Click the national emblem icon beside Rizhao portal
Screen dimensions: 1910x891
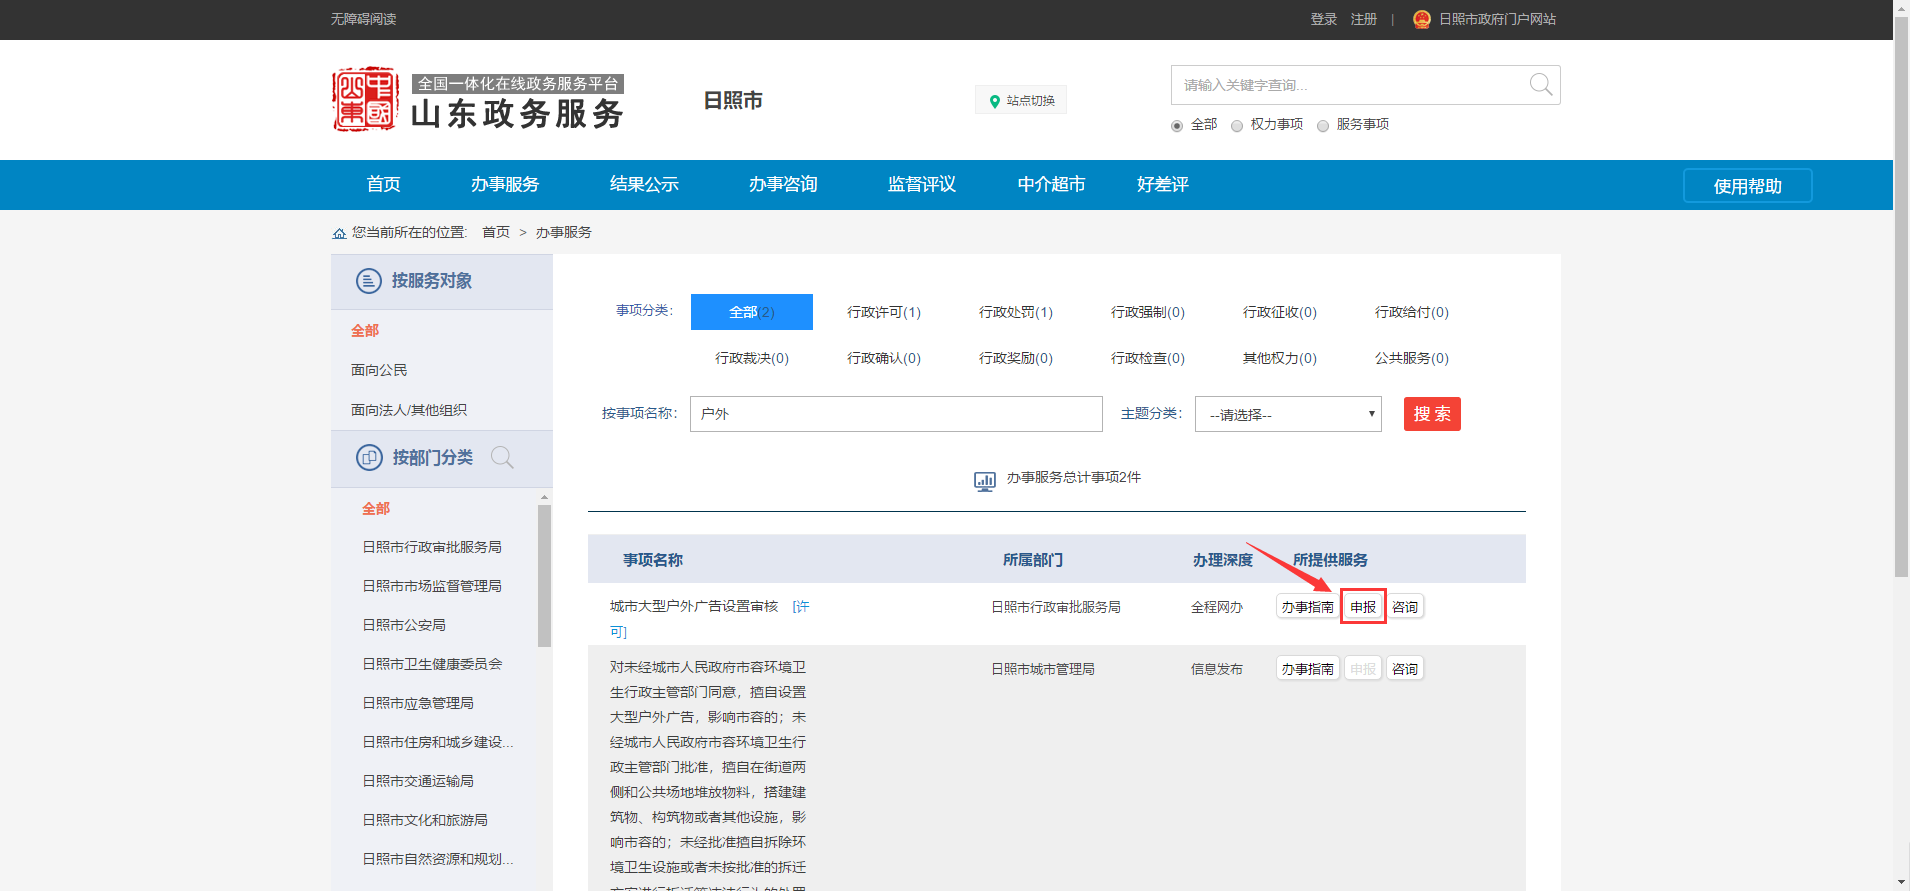point(1421,19)
